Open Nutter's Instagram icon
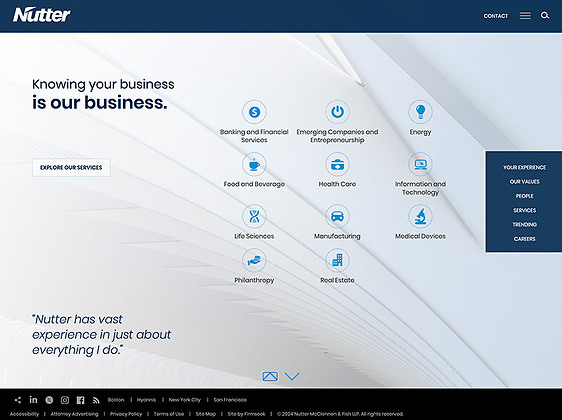Screen dimensions: 562x420 [65, 400]
